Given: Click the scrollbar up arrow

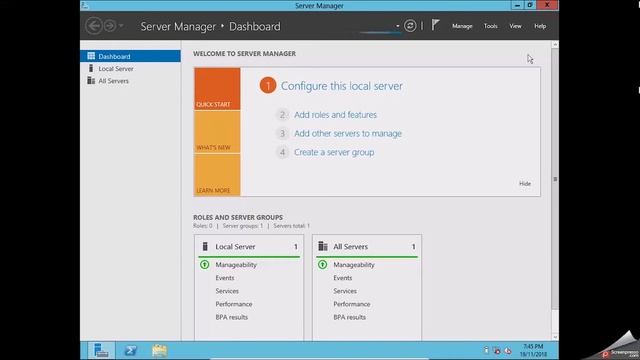Looking at the screenshot, I should [555, 44].
